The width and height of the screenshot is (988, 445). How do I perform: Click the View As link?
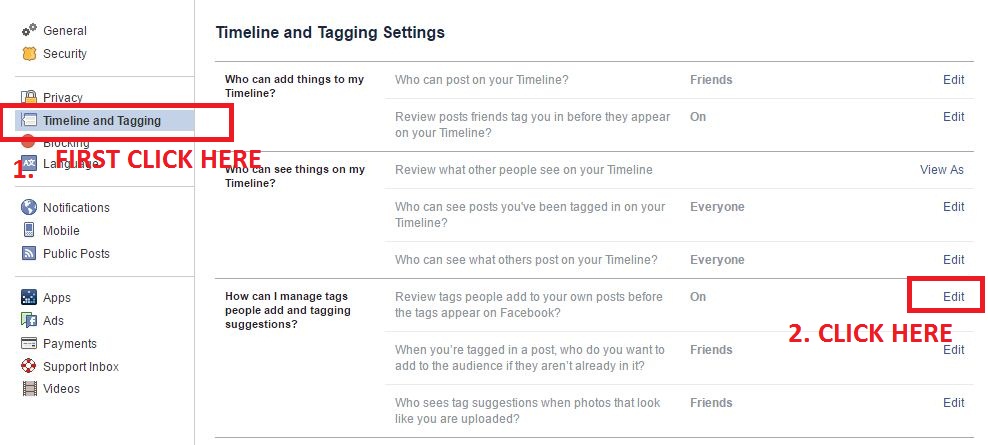[941, 170]
